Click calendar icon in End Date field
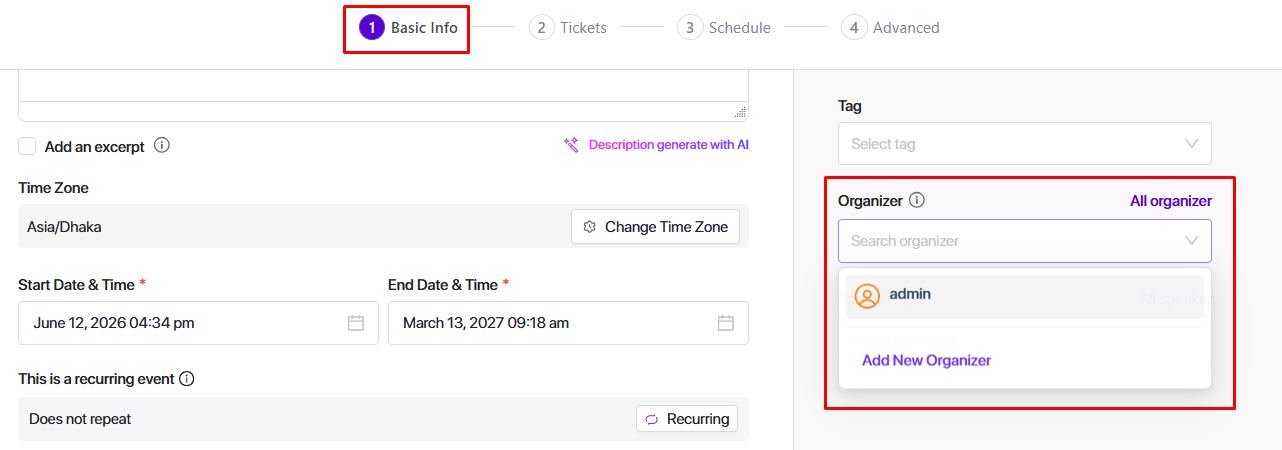This screenshot has width=1282, height=450. tap(726, 323)
